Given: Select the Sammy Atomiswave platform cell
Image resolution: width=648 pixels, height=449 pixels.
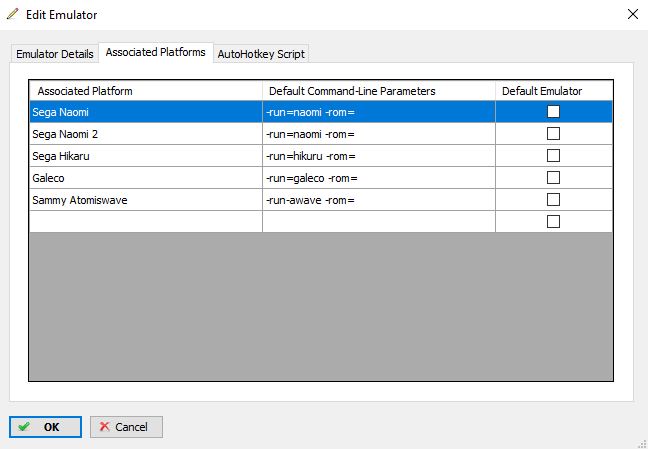Looking at the screenshot, I should 146,200.
